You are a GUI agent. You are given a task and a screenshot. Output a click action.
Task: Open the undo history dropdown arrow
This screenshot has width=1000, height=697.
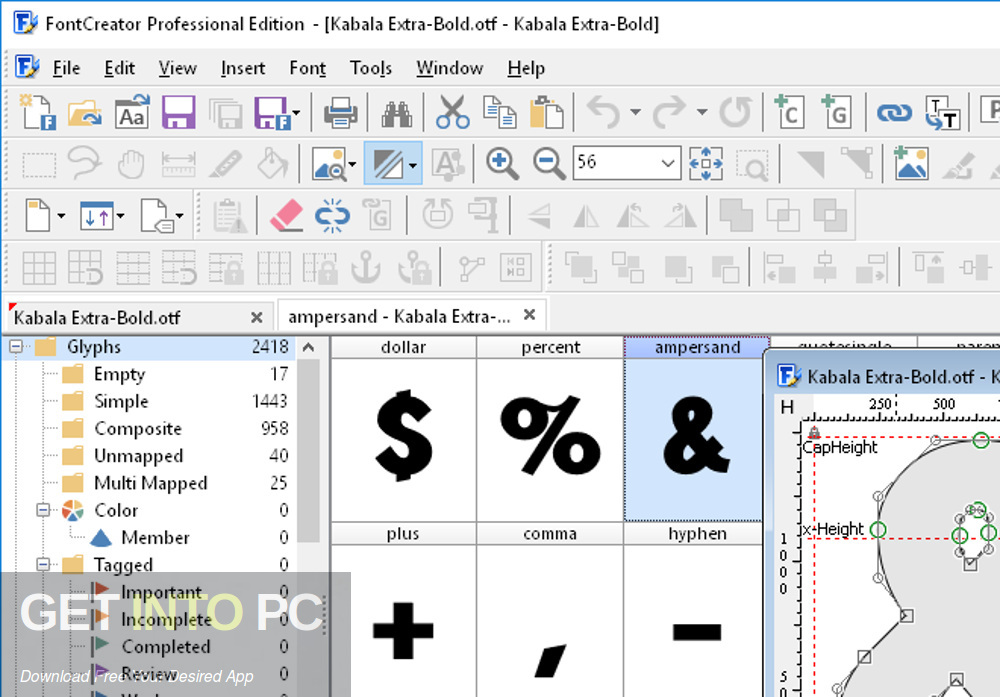coord(635,112)
